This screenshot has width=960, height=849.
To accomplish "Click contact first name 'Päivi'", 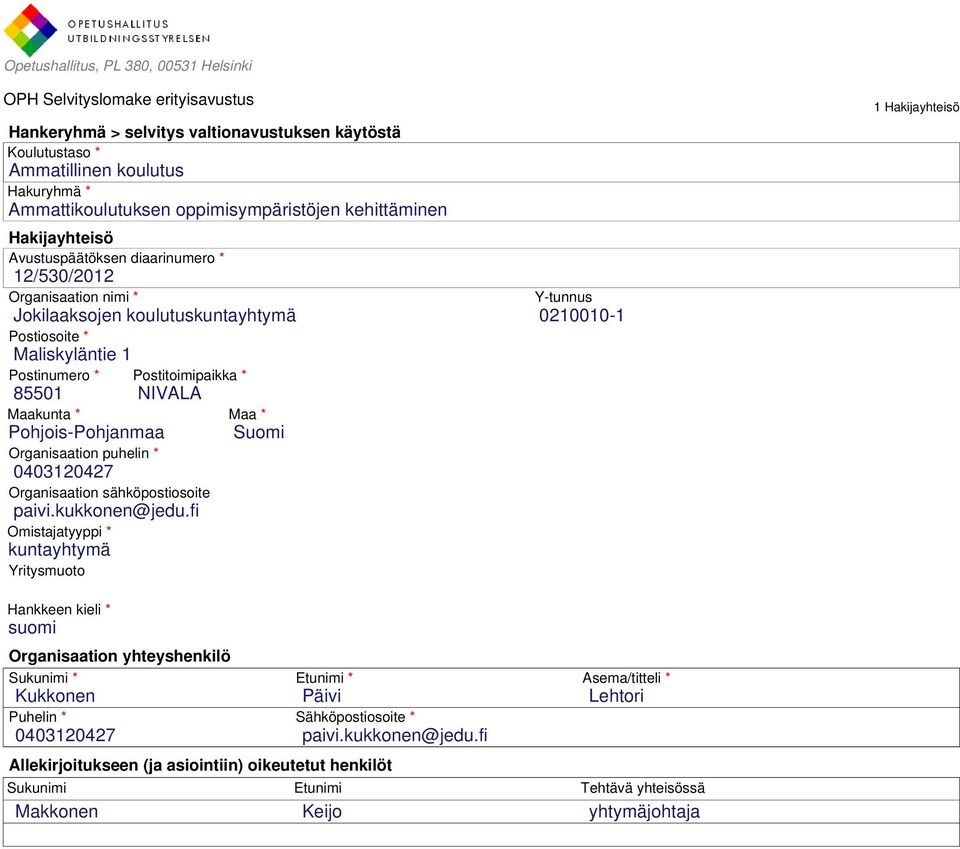I will pos(322,696).
